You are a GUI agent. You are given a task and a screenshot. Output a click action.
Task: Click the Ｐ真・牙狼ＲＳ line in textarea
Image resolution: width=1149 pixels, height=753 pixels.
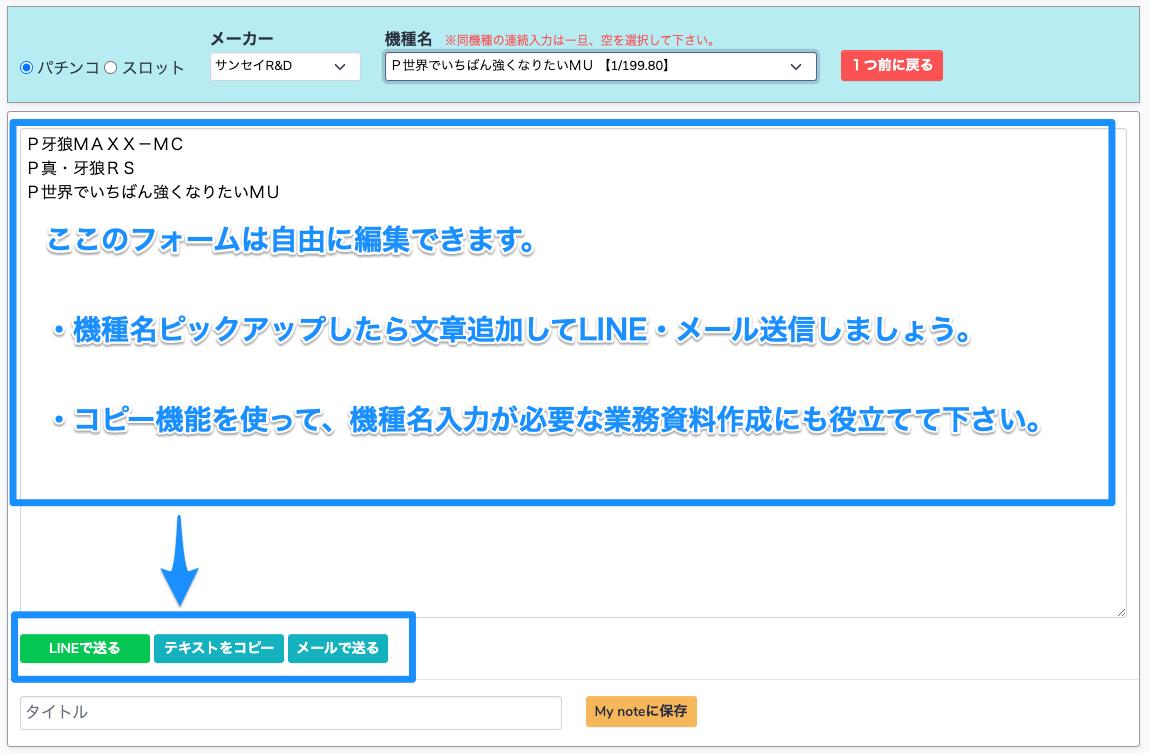(81, 168)
